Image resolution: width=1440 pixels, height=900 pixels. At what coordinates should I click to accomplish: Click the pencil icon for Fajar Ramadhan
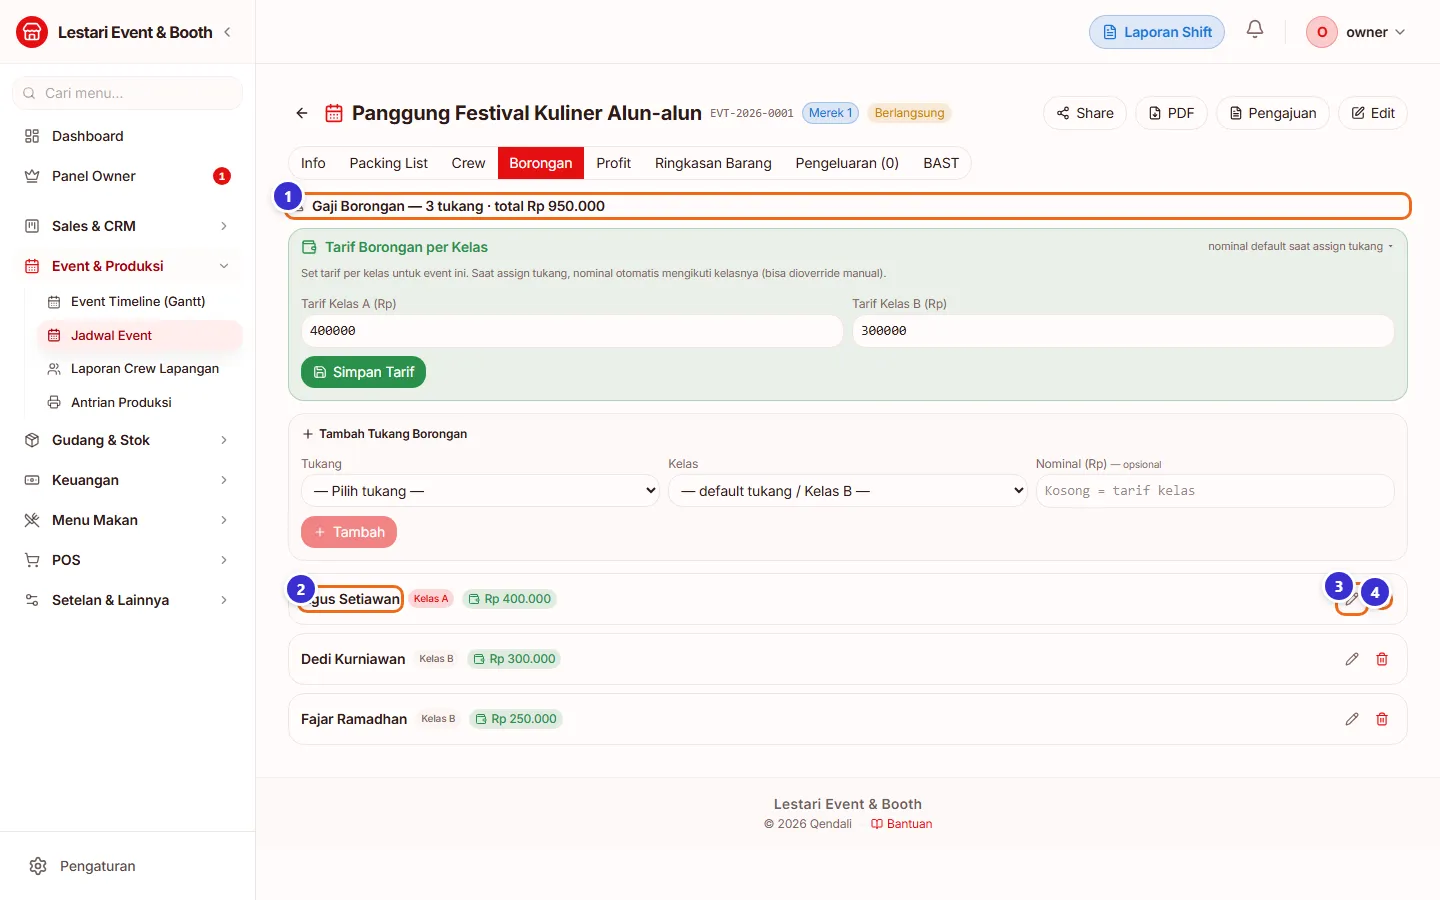[x=1352, y=719]
